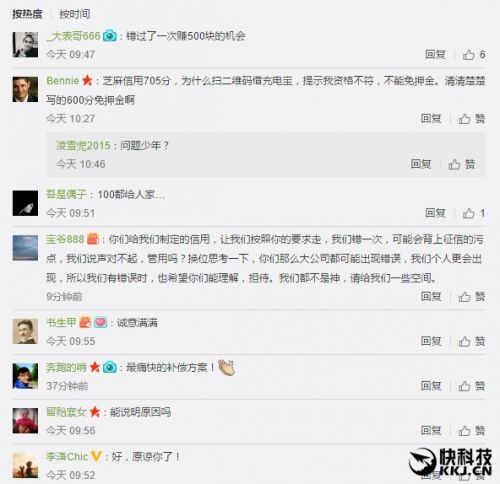Switch to 按热度 sorting tab

(27, 14)
